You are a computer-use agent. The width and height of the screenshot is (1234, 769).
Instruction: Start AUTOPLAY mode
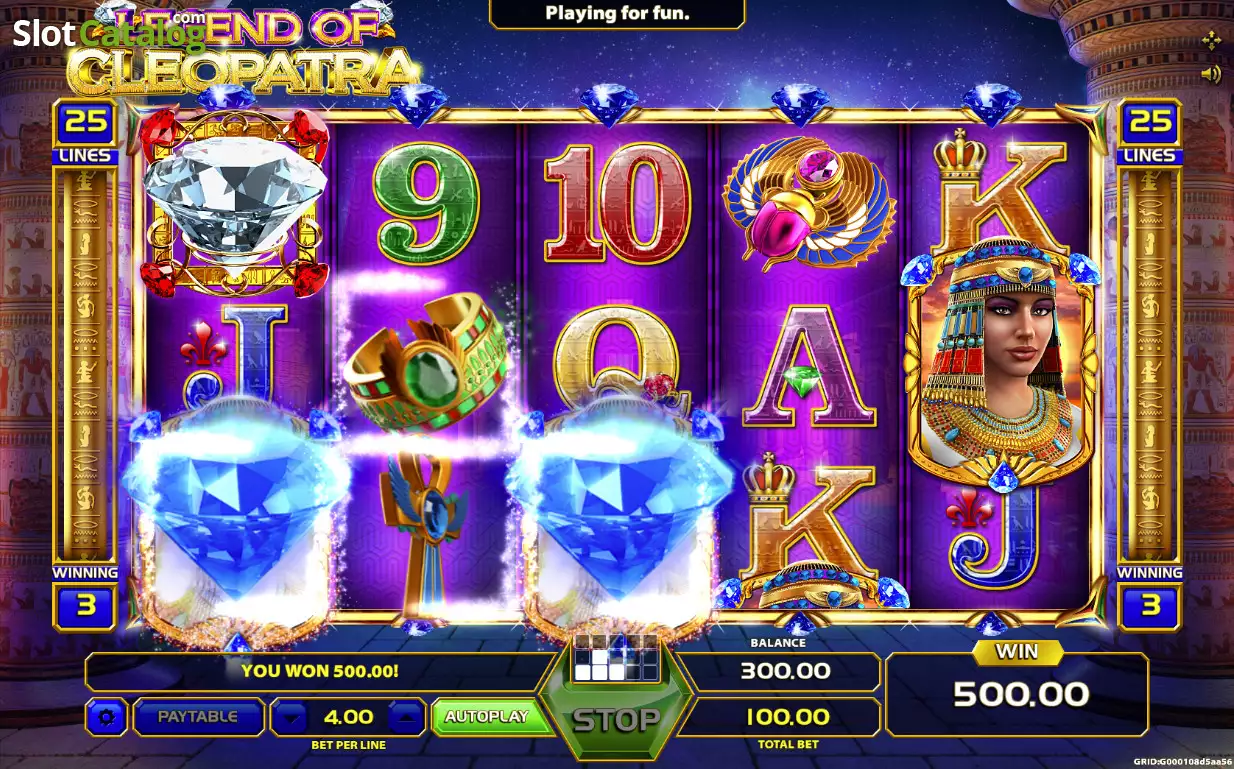coord(487,717)
